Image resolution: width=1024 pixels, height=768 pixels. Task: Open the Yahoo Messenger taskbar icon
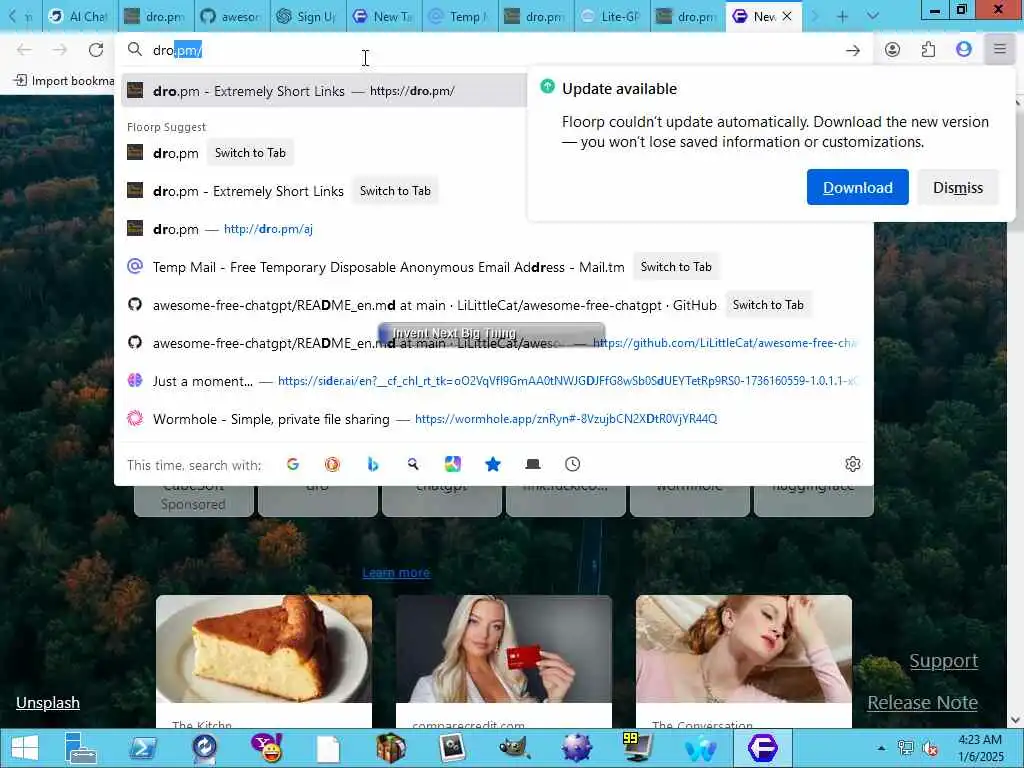coord(266,748)
